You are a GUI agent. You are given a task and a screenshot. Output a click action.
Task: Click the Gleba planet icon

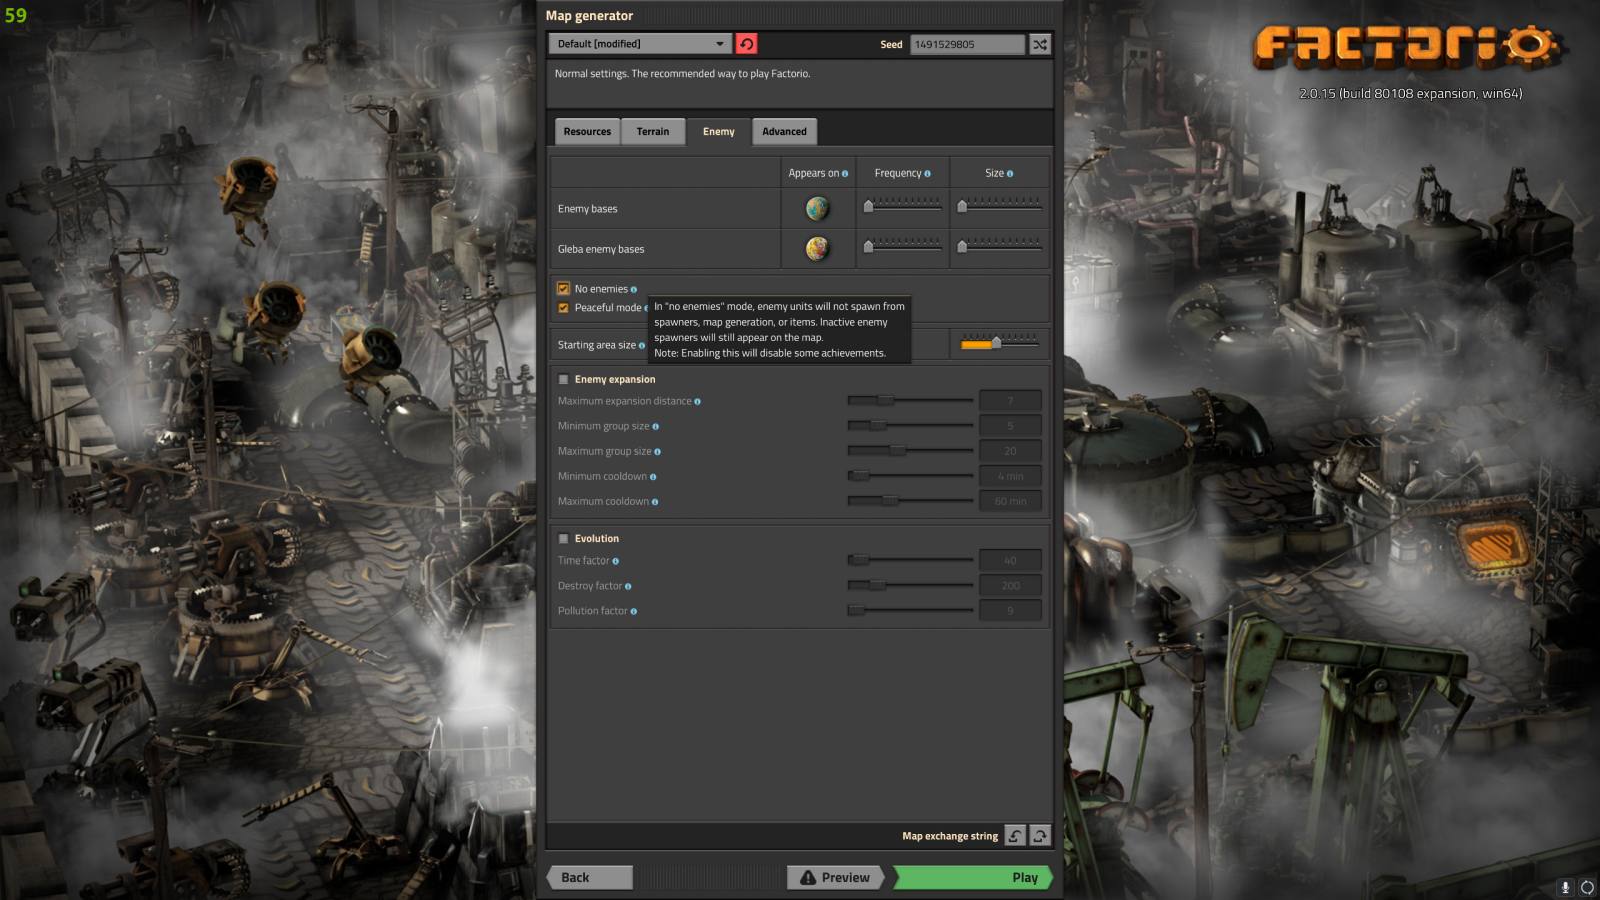click(x=818, y=248)
